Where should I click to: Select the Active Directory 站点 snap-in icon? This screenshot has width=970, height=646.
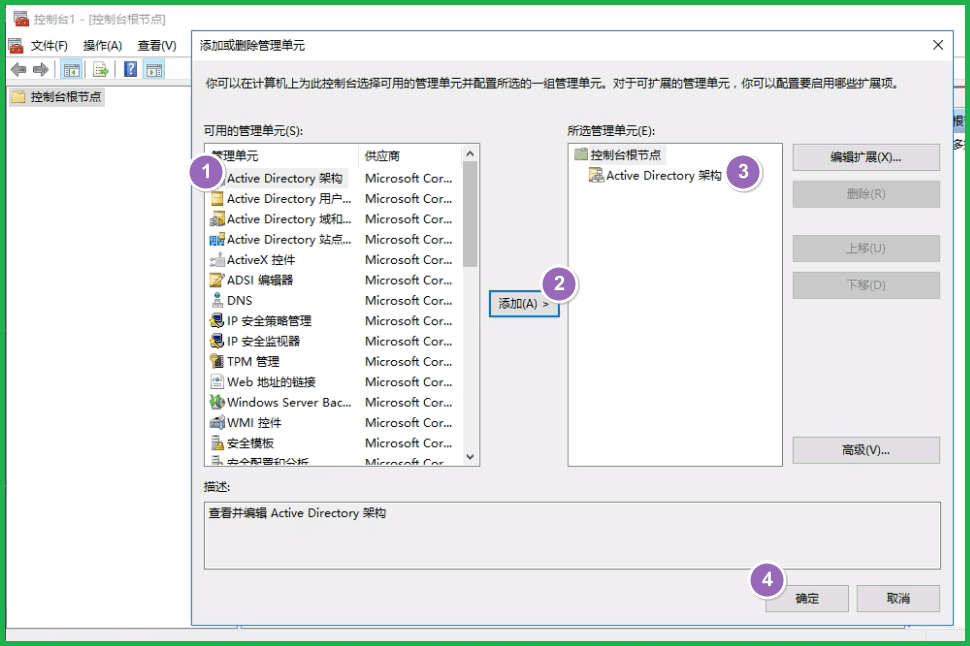point(217,239)
